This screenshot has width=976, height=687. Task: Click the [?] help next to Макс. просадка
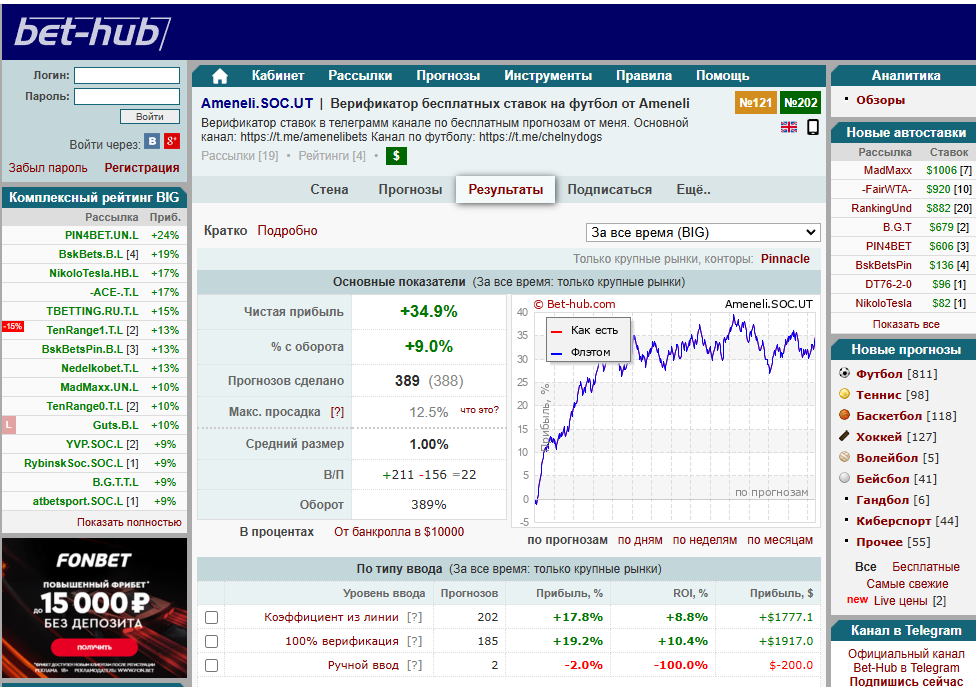(x=337, y=412)
